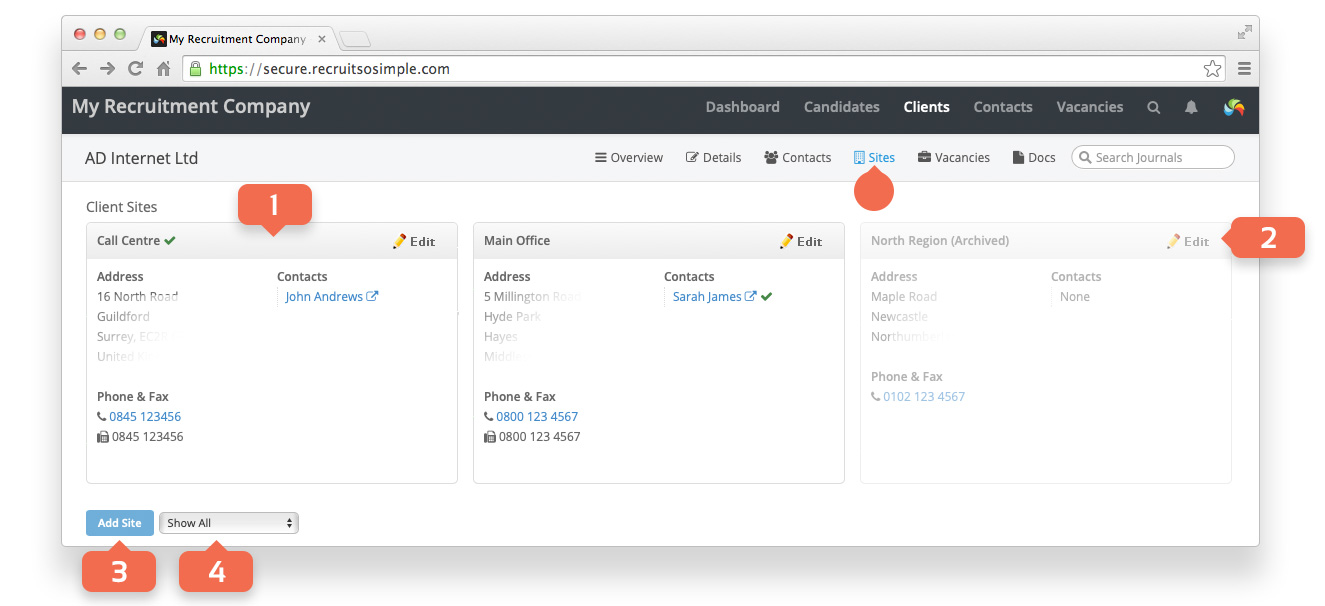Screen dimensions: 1325x606
Task: Navigate to Contacts in top navbar
Action: click(x=1003, y=107)
